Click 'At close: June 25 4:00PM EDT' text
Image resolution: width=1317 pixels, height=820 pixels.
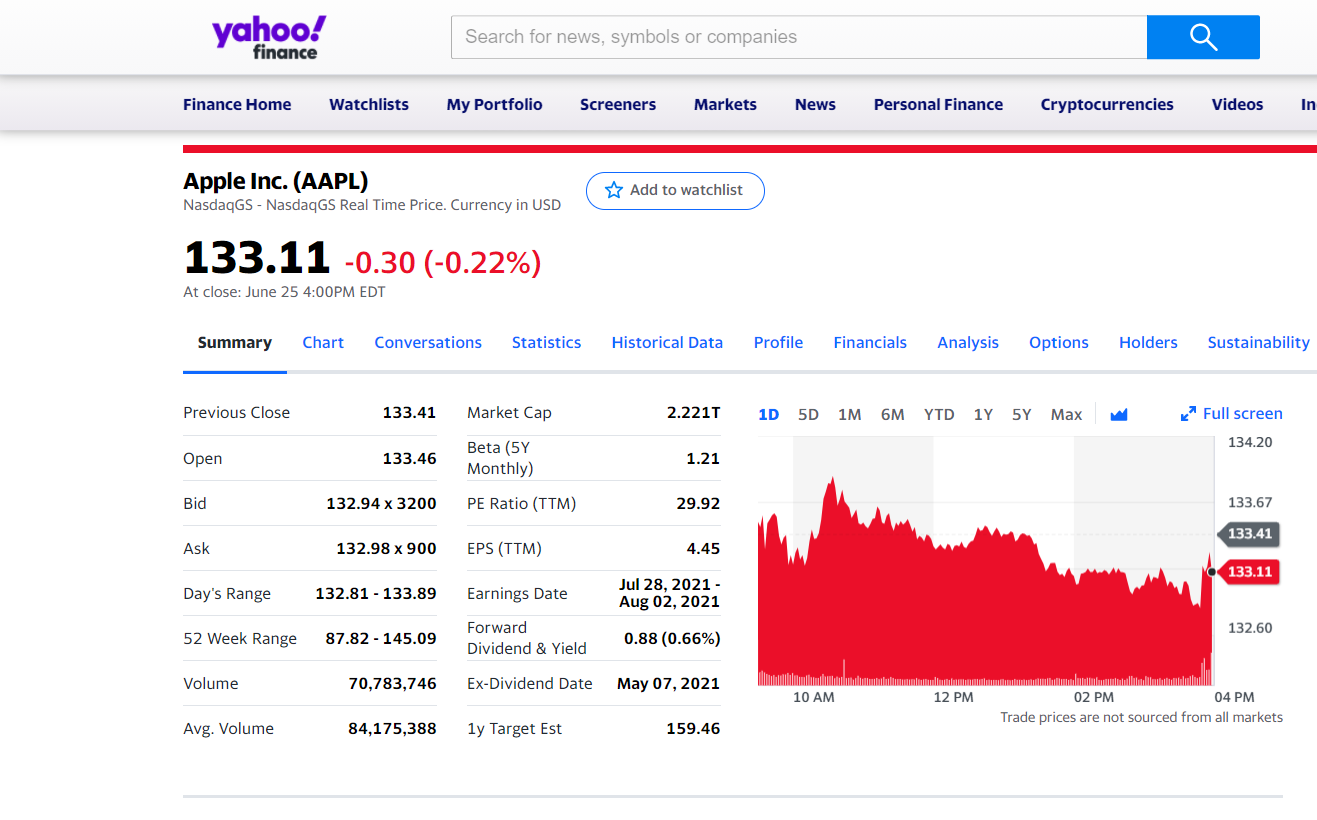click(284, 292)
